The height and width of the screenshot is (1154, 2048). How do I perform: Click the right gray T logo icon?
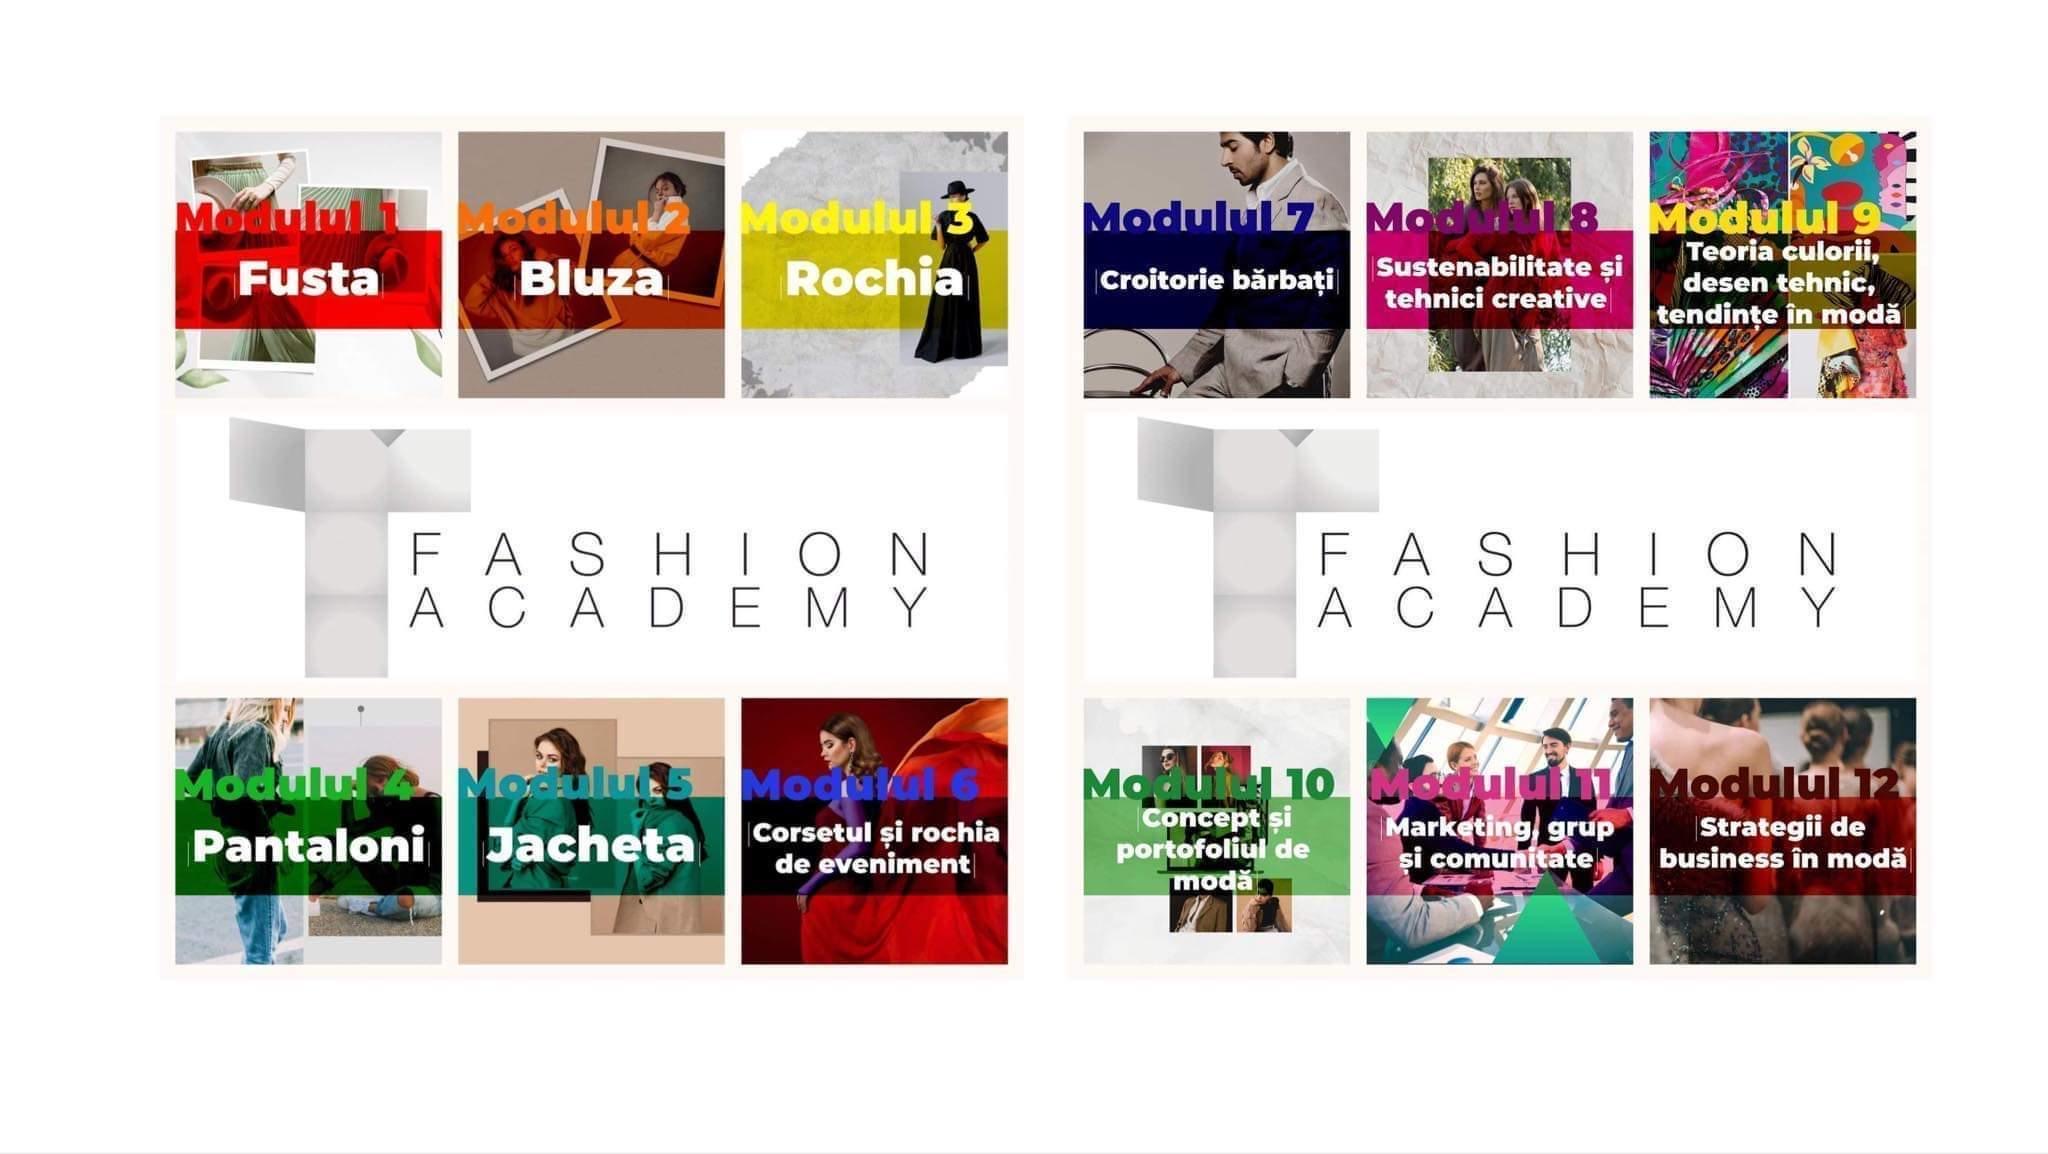pyautogui.click(x=1257, y=547)
